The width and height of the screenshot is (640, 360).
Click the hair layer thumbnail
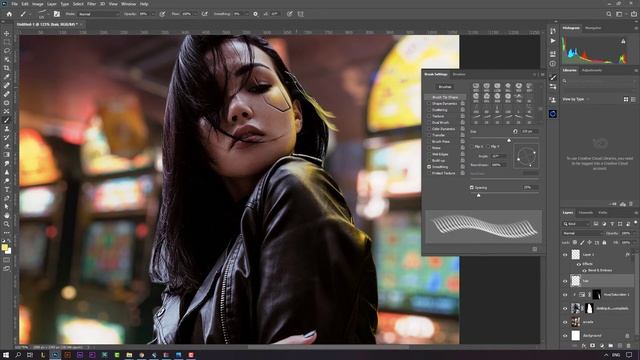576,280
